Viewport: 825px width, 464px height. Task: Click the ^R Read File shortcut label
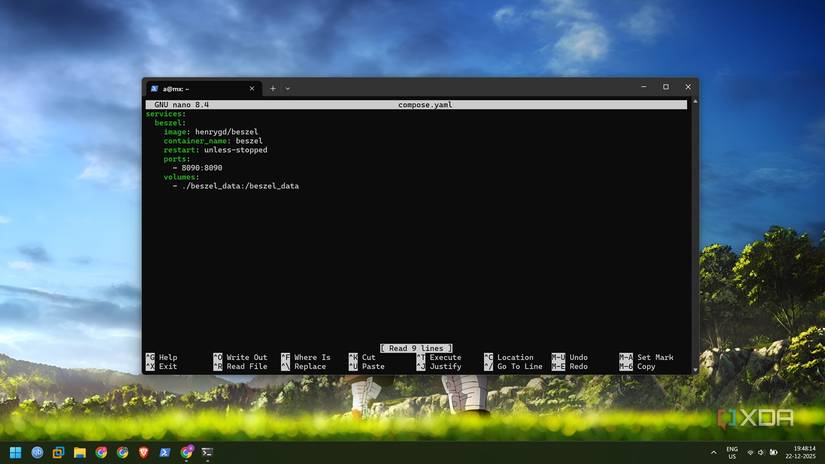click(x=240, y=366)
